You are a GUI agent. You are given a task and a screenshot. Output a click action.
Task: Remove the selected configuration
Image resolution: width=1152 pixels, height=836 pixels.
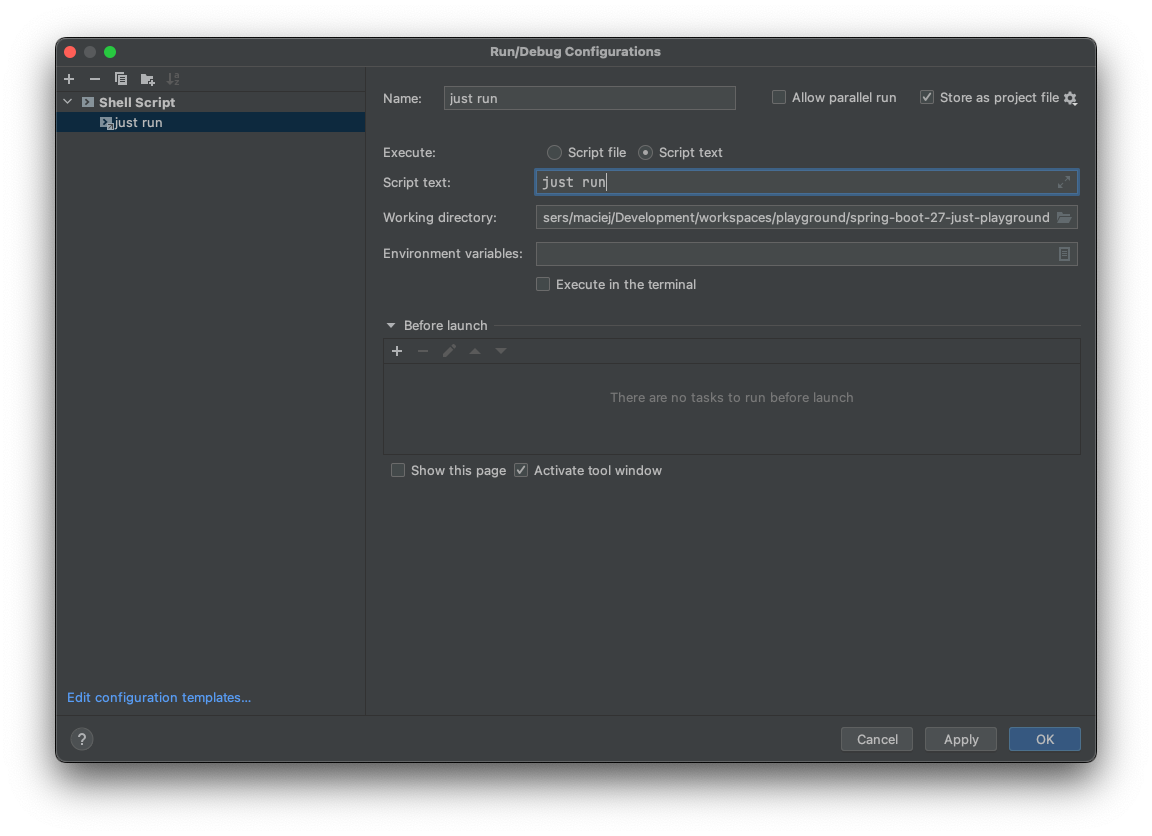tap(95, 79)
